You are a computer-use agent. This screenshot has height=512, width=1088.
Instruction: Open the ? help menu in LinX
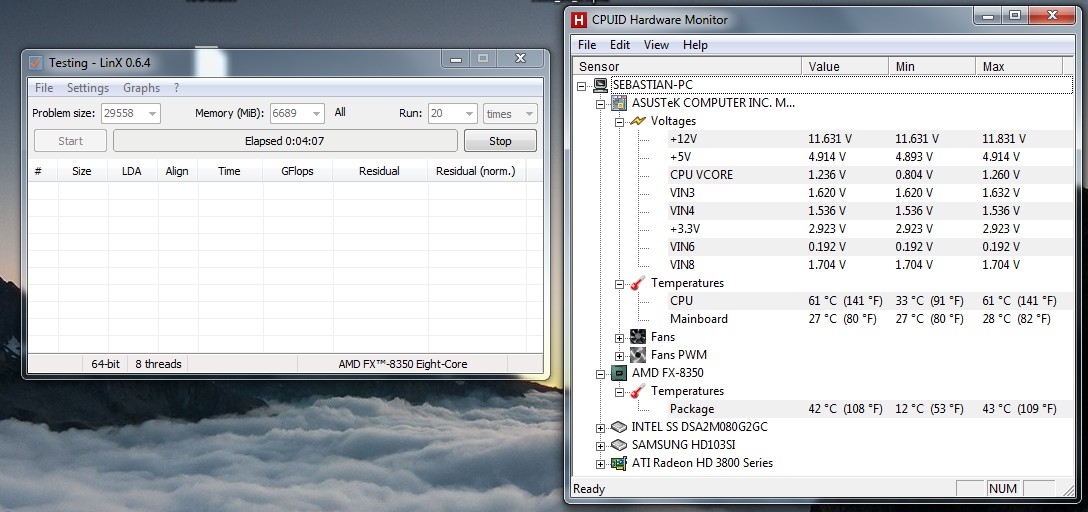pos(176,88)
